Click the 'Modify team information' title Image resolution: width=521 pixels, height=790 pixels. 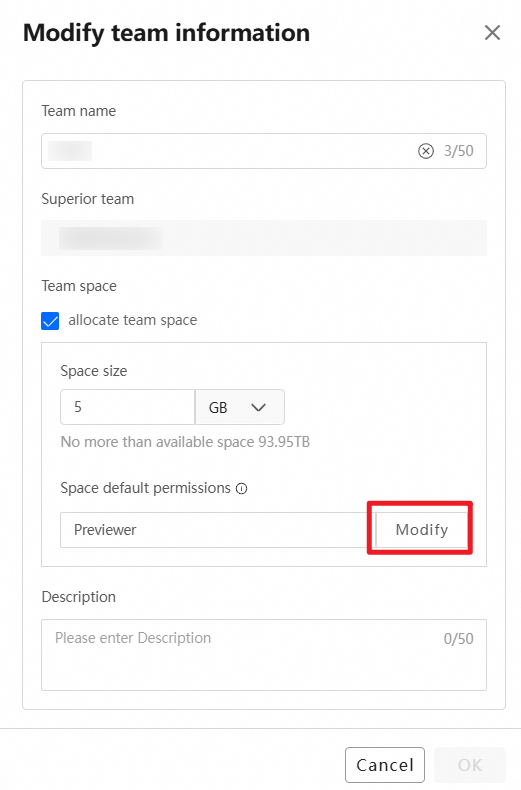click(167, 33)
